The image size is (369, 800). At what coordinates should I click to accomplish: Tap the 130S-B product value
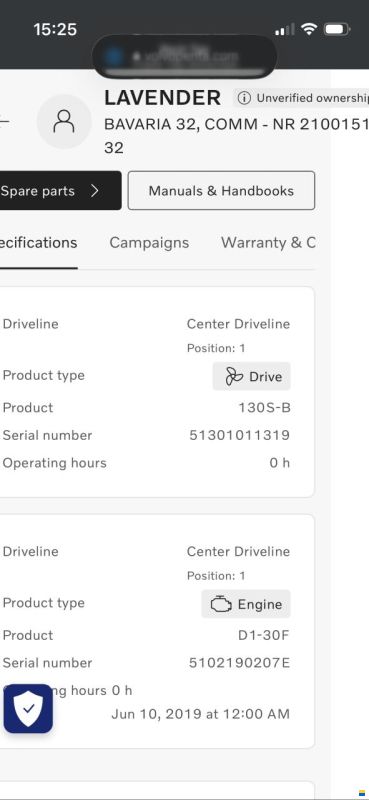[x=264, y=408]
